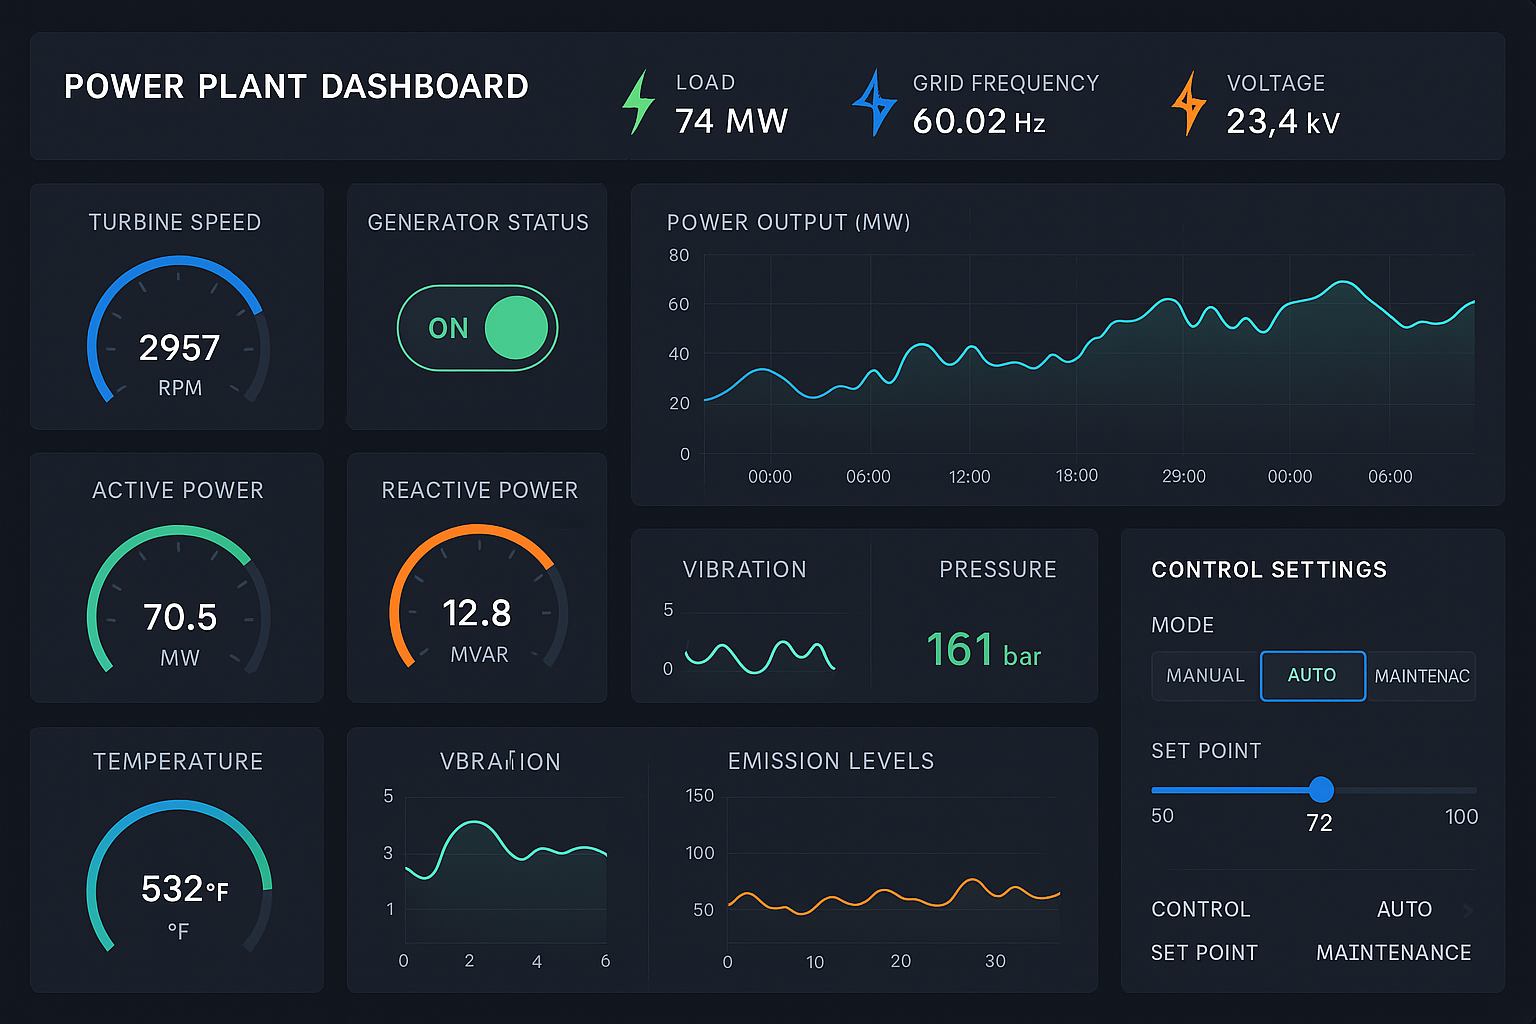Toggle the Generator Status ON switch
This screenshot has width=1536, height=1024.
[x=478, y=328]
